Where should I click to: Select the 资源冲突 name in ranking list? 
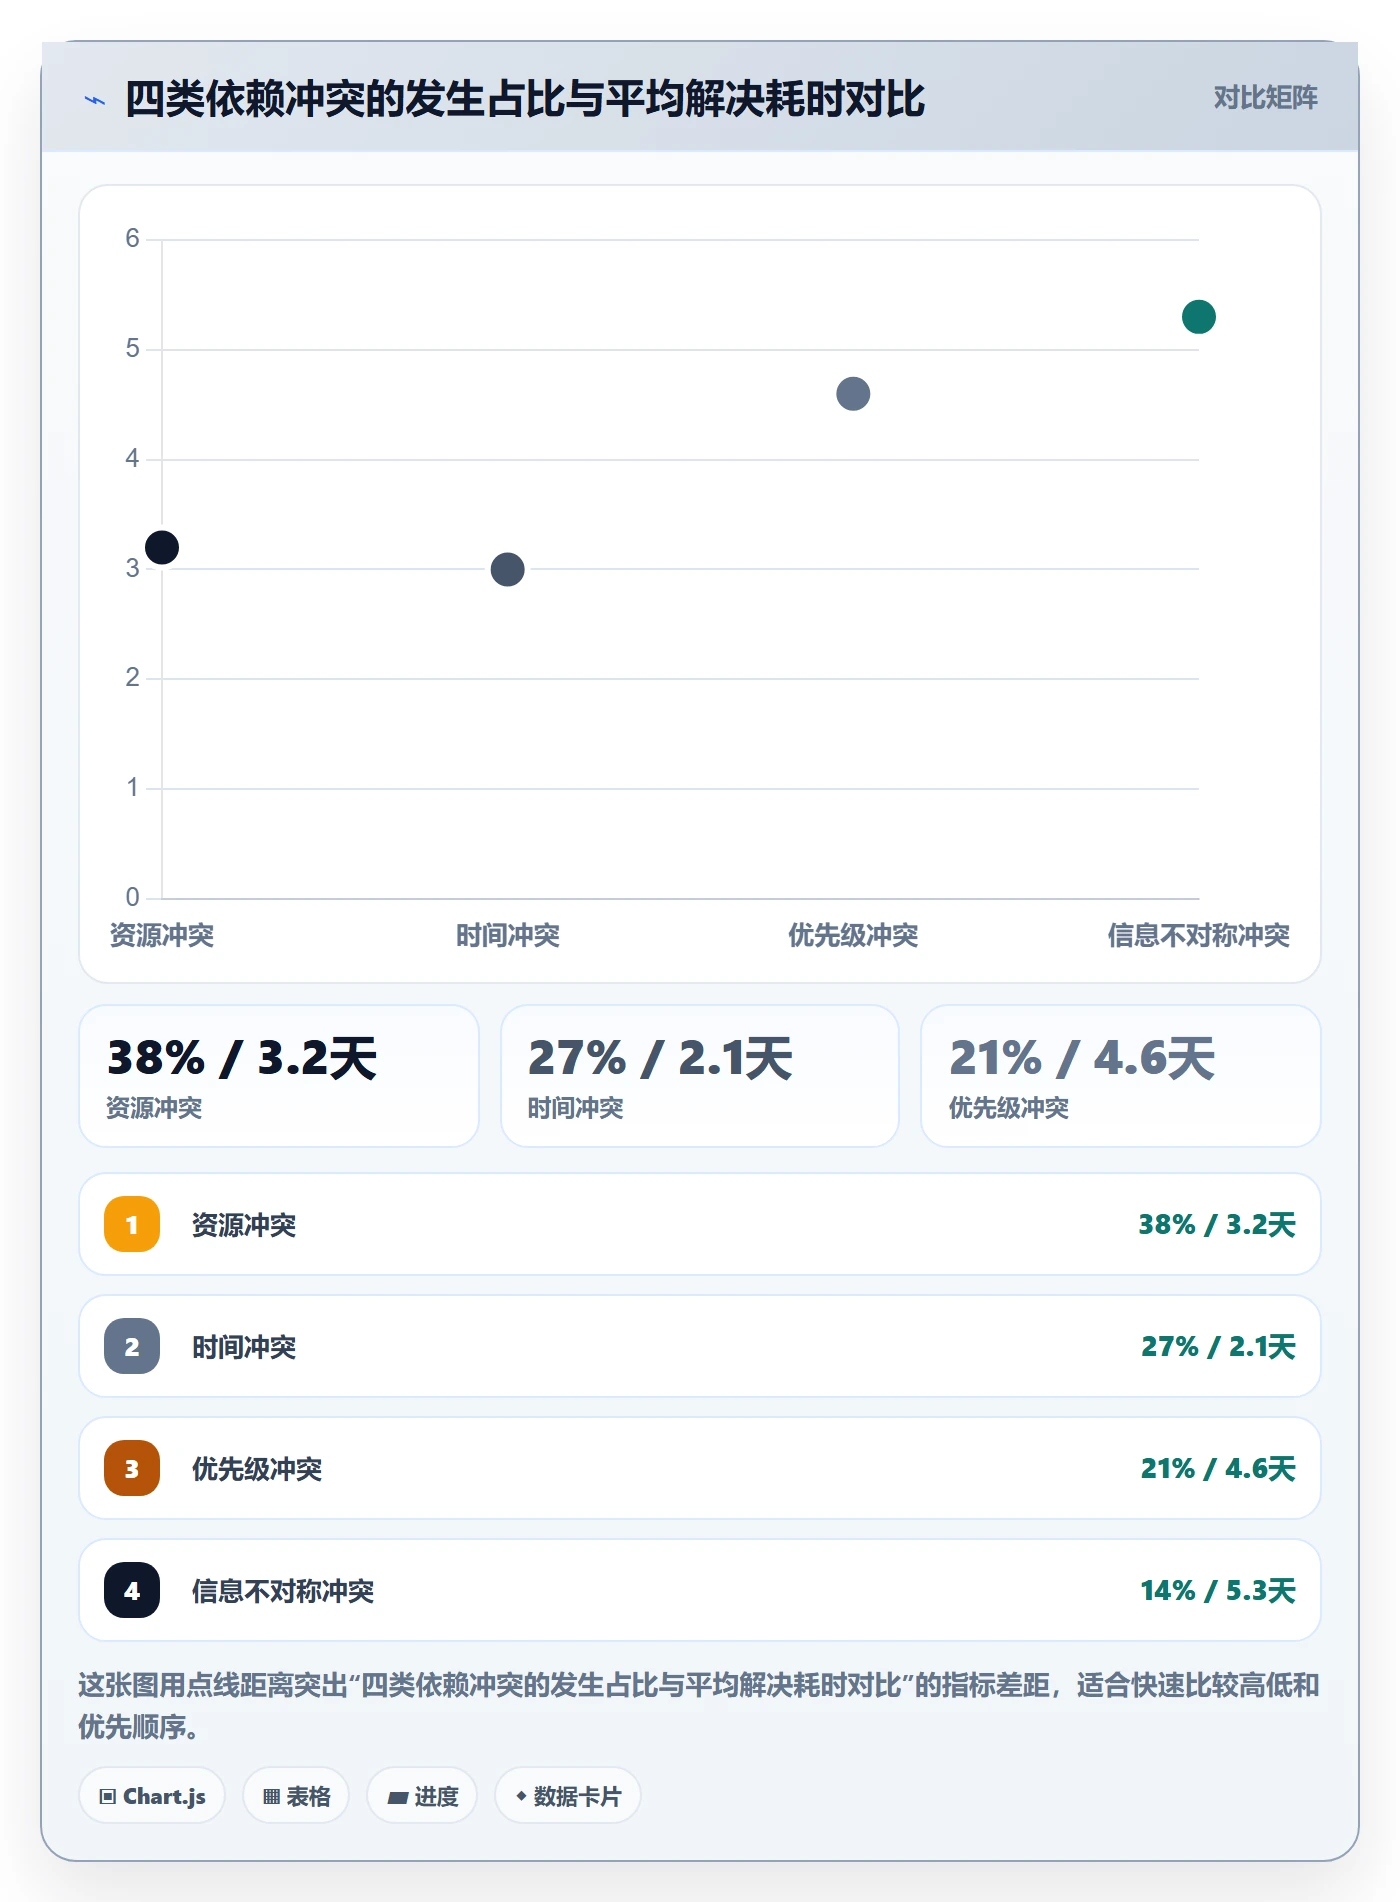244,1225
